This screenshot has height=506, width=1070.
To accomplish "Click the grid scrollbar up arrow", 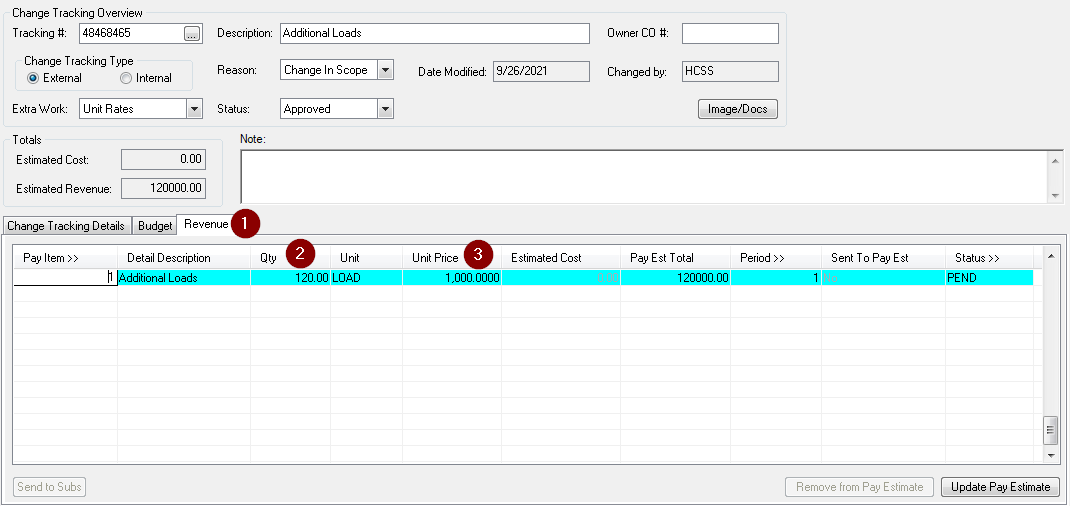I will [x=1051, y=256].
